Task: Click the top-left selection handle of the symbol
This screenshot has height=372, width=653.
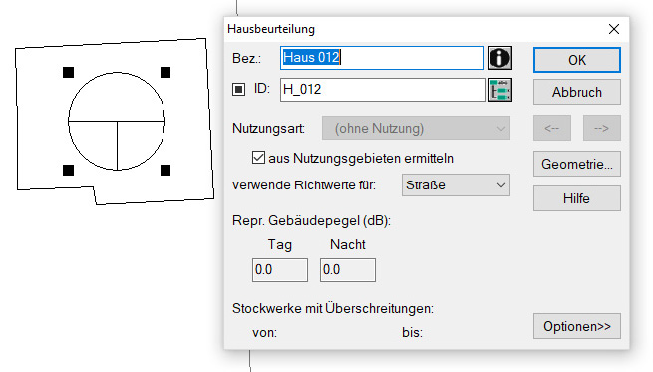Action: coord(69,72)
